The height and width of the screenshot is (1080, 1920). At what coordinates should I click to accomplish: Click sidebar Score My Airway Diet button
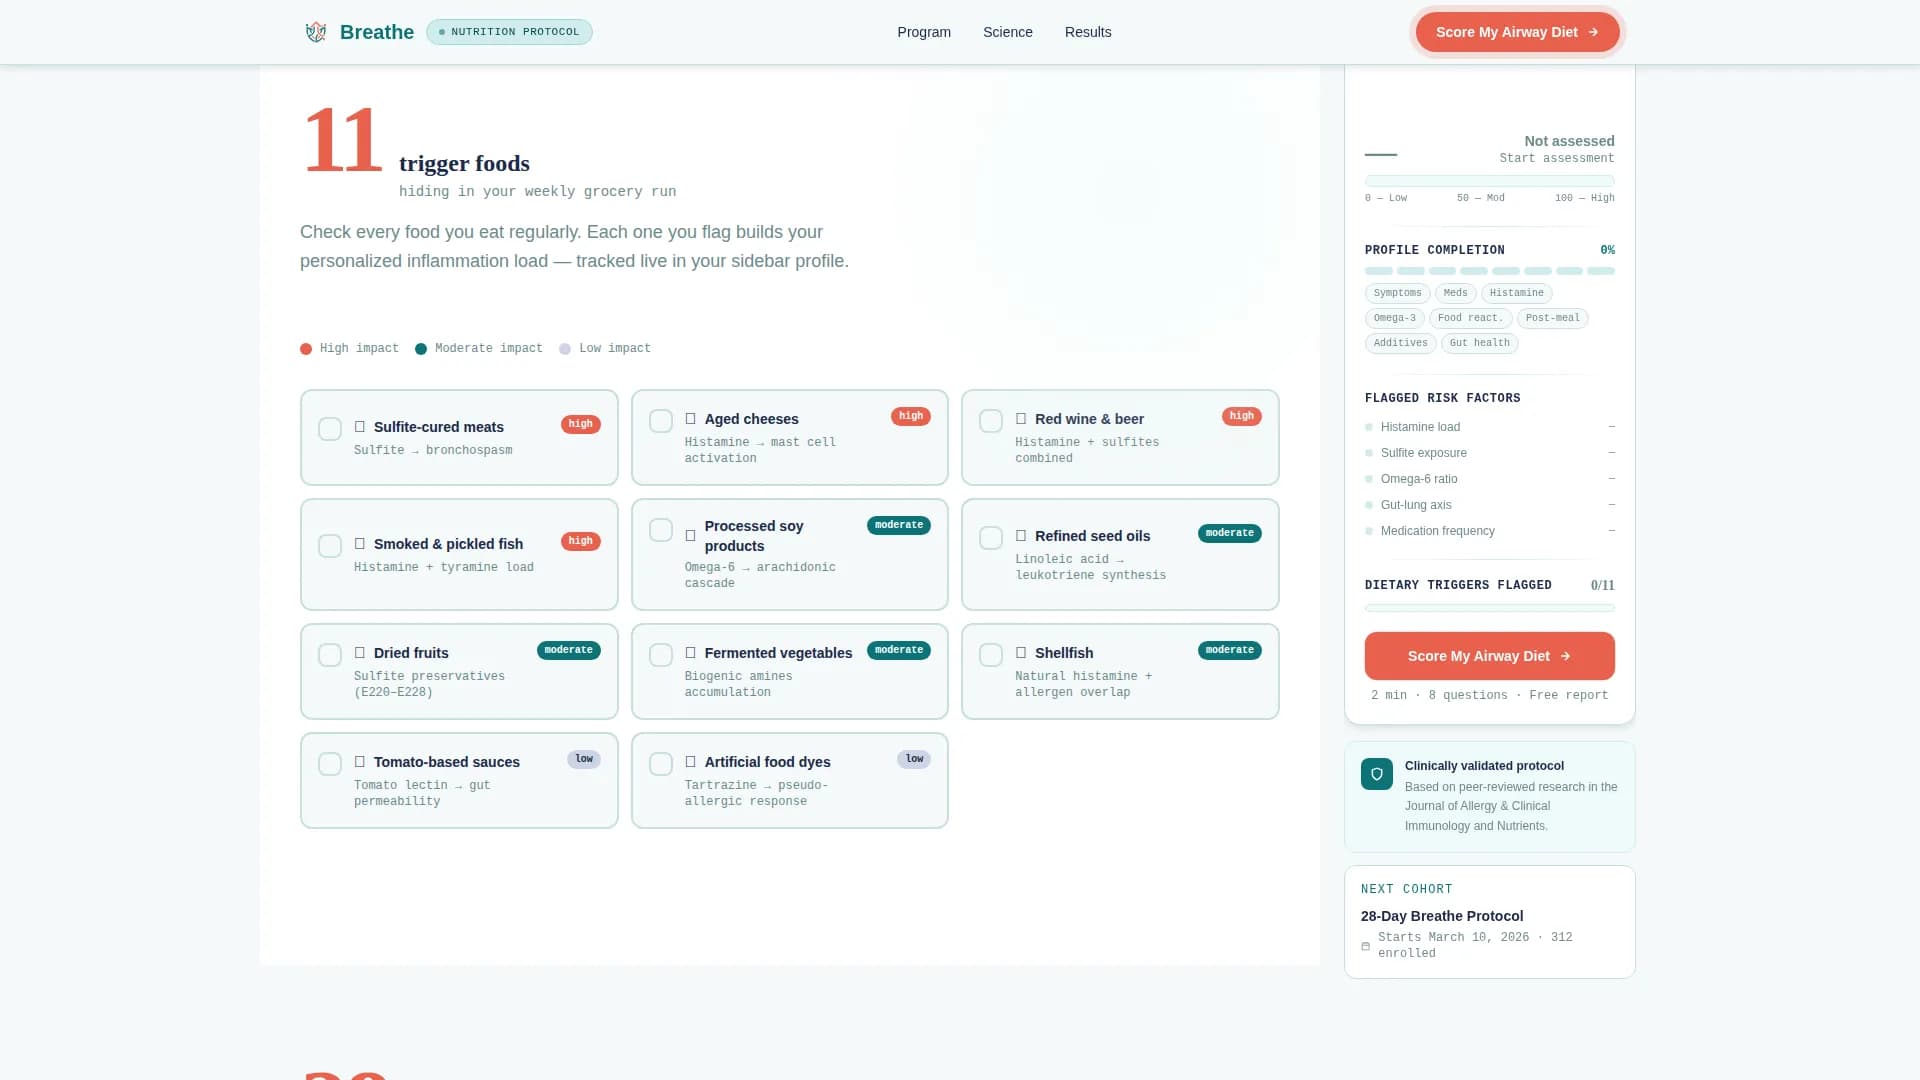1489,656
